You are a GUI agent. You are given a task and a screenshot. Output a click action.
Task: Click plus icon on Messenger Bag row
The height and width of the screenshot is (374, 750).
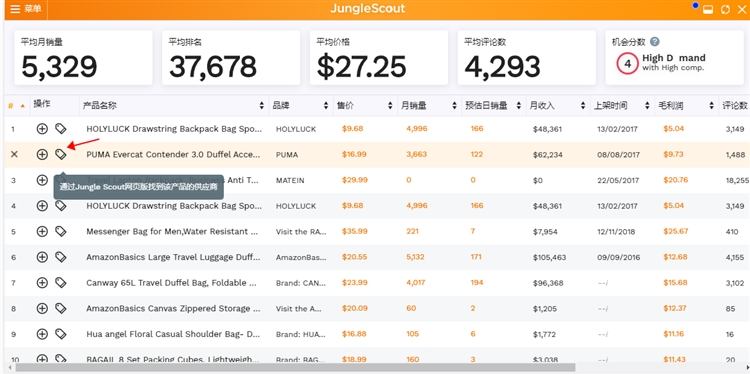[42, 231]
